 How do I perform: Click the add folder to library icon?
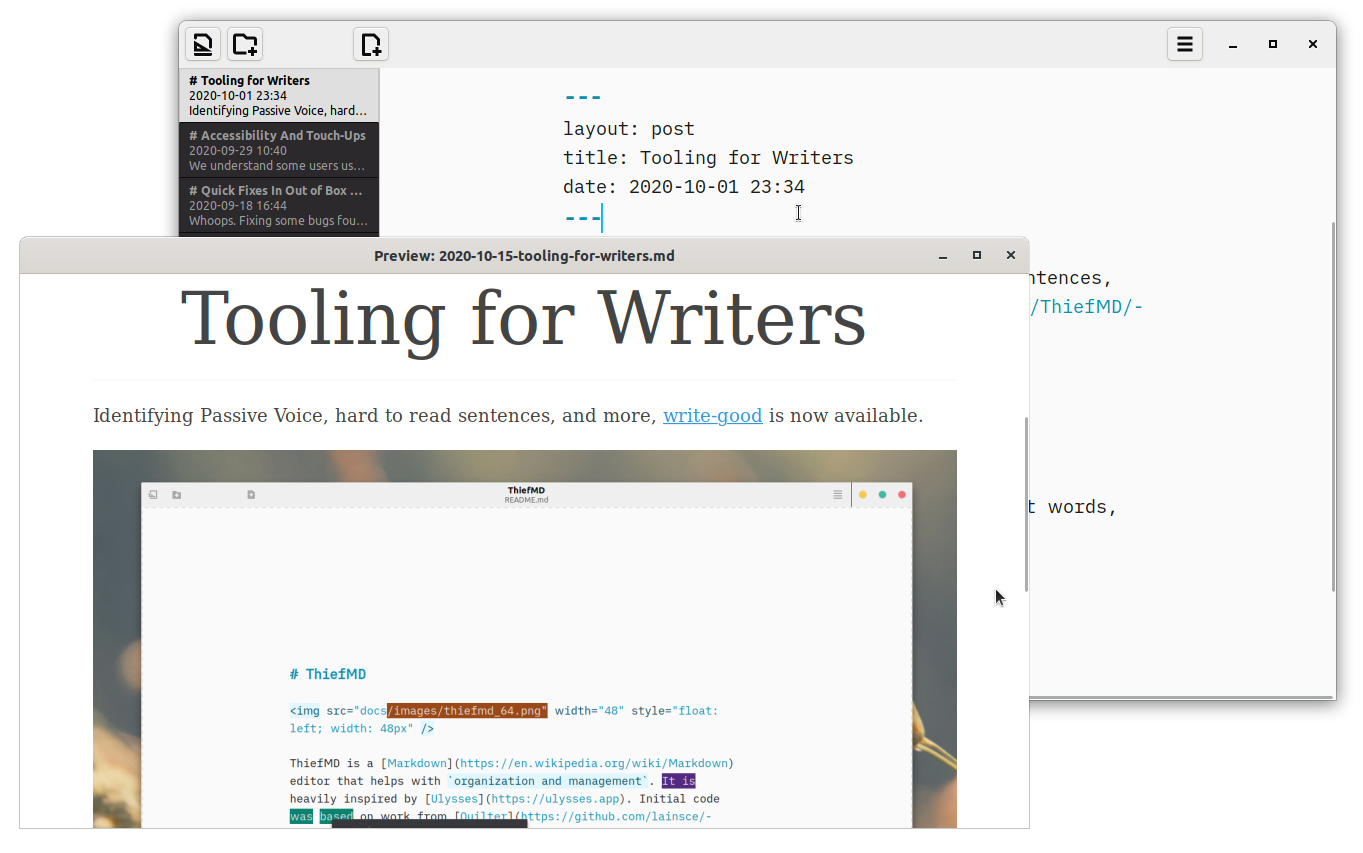(x=245, y=44)
